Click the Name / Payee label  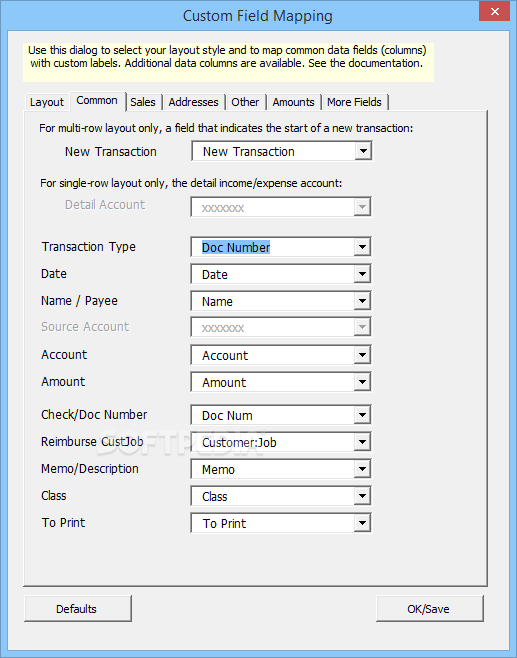79,300
